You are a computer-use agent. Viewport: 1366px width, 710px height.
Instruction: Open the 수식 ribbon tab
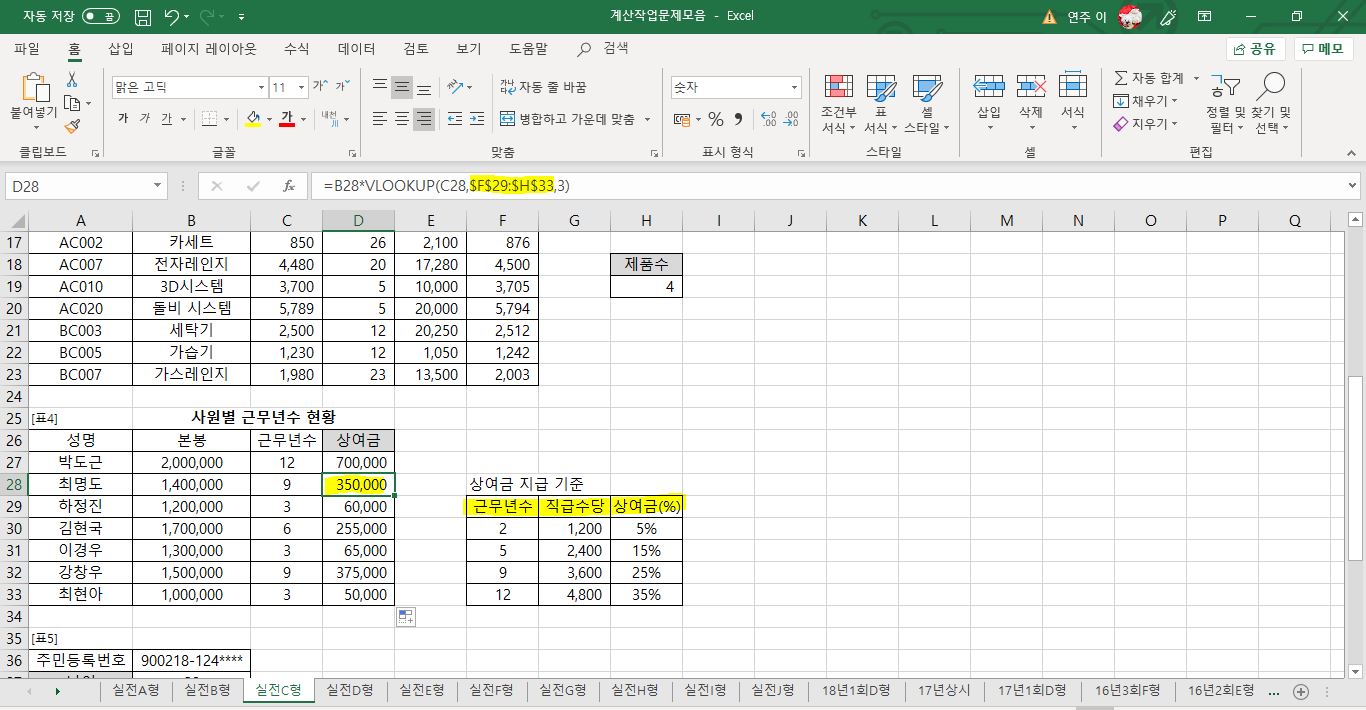[x=296, y=48]
